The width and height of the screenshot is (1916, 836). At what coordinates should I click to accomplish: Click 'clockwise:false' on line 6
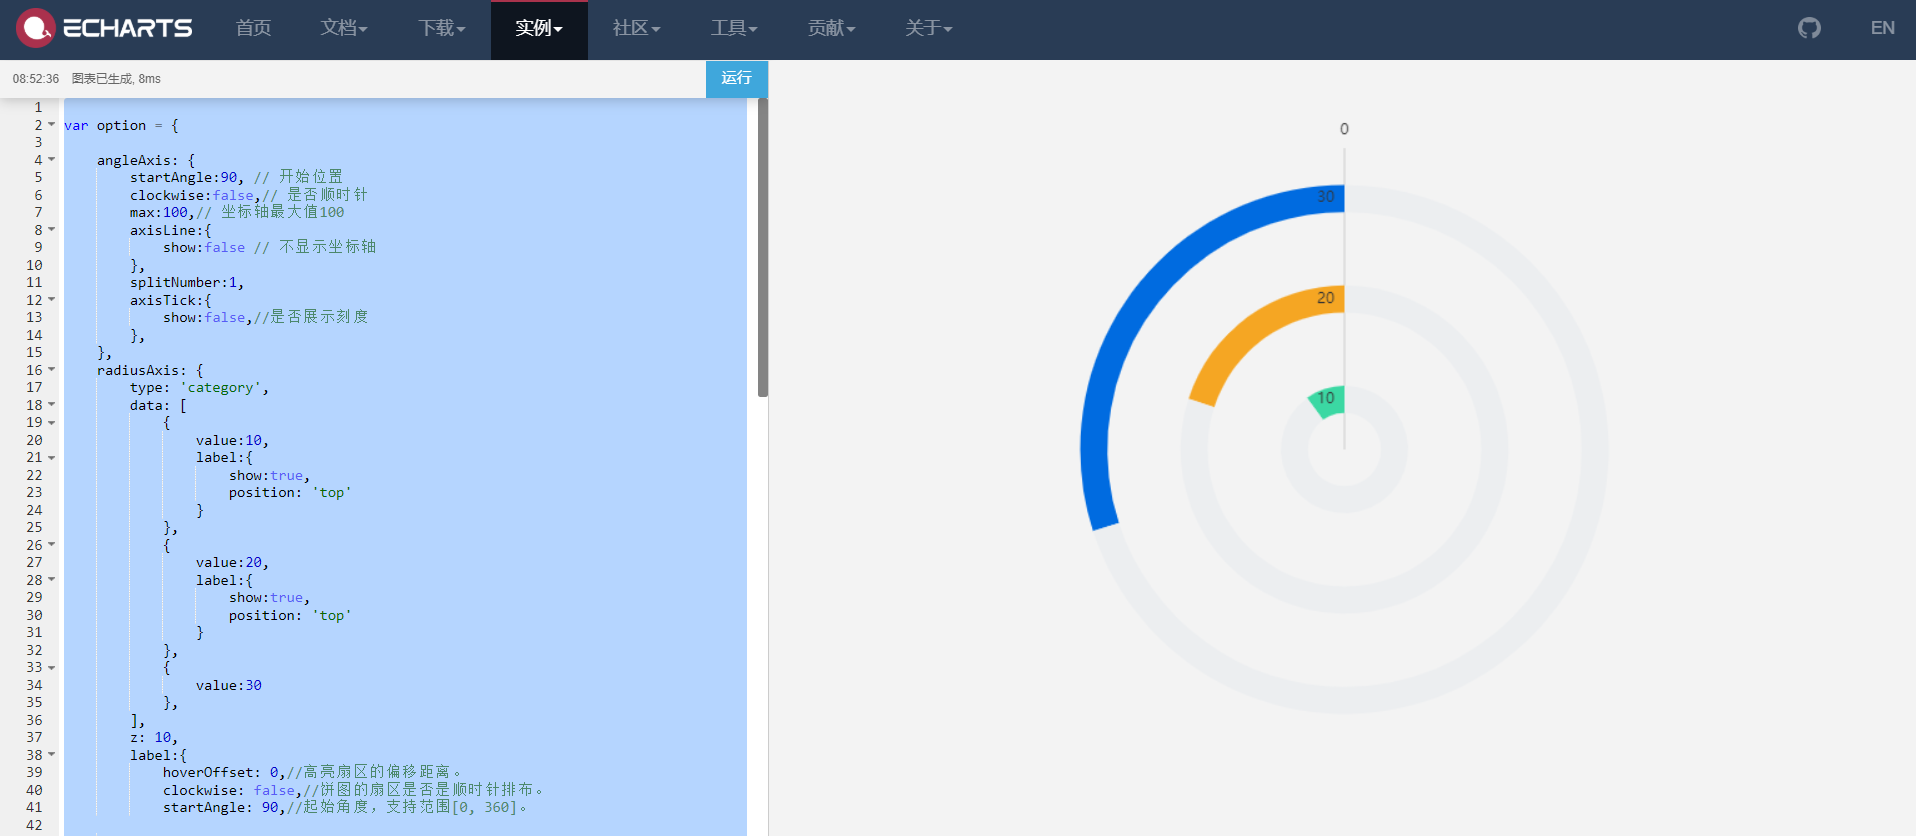pyautogui.click(x=191, y=195)
